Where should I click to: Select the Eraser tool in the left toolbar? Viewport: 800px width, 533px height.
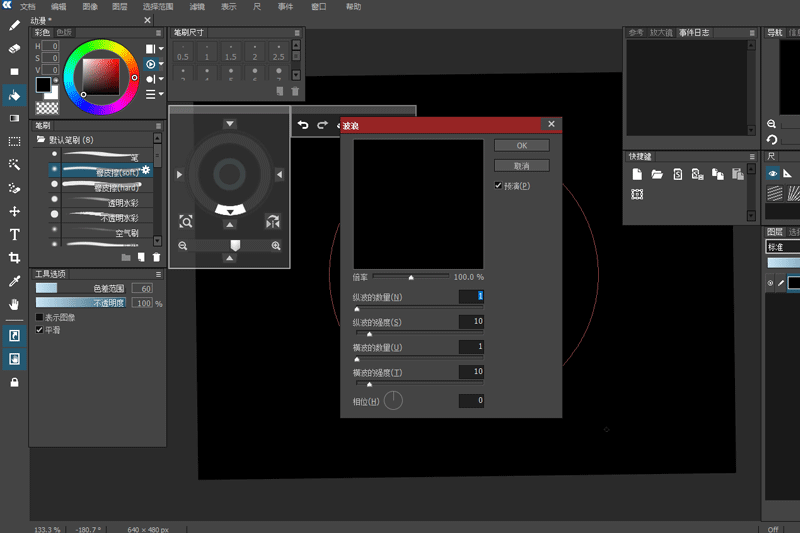point(14,48)
